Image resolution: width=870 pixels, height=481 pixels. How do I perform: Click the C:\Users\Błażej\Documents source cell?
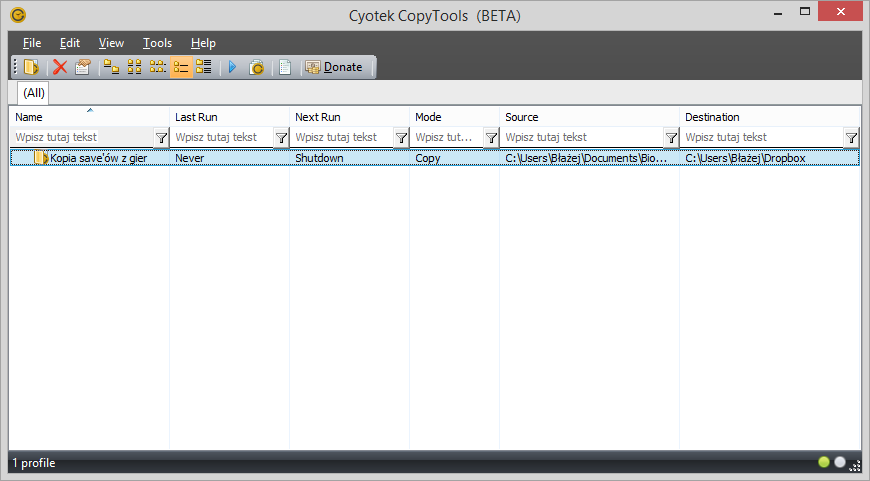point(586,158)
